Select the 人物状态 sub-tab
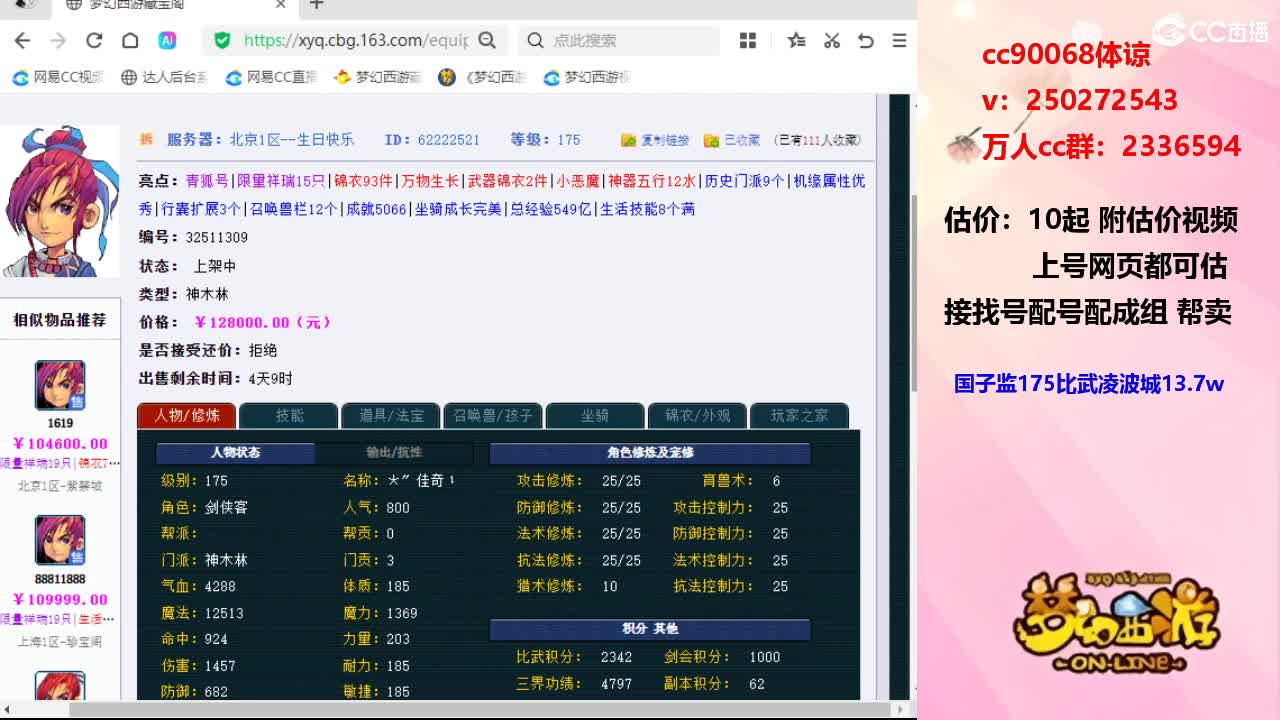The image size is (1280, 720). click(x=235, y=453)
